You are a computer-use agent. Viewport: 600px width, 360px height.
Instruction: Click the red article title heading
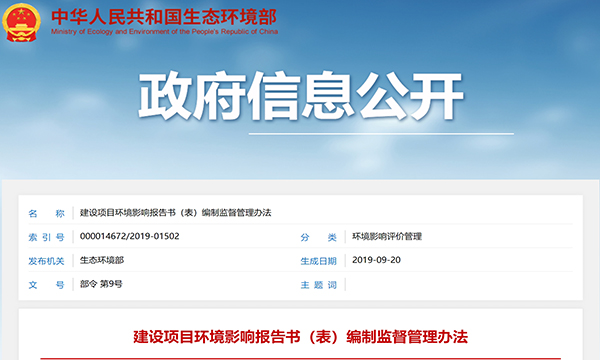(300, 337)
